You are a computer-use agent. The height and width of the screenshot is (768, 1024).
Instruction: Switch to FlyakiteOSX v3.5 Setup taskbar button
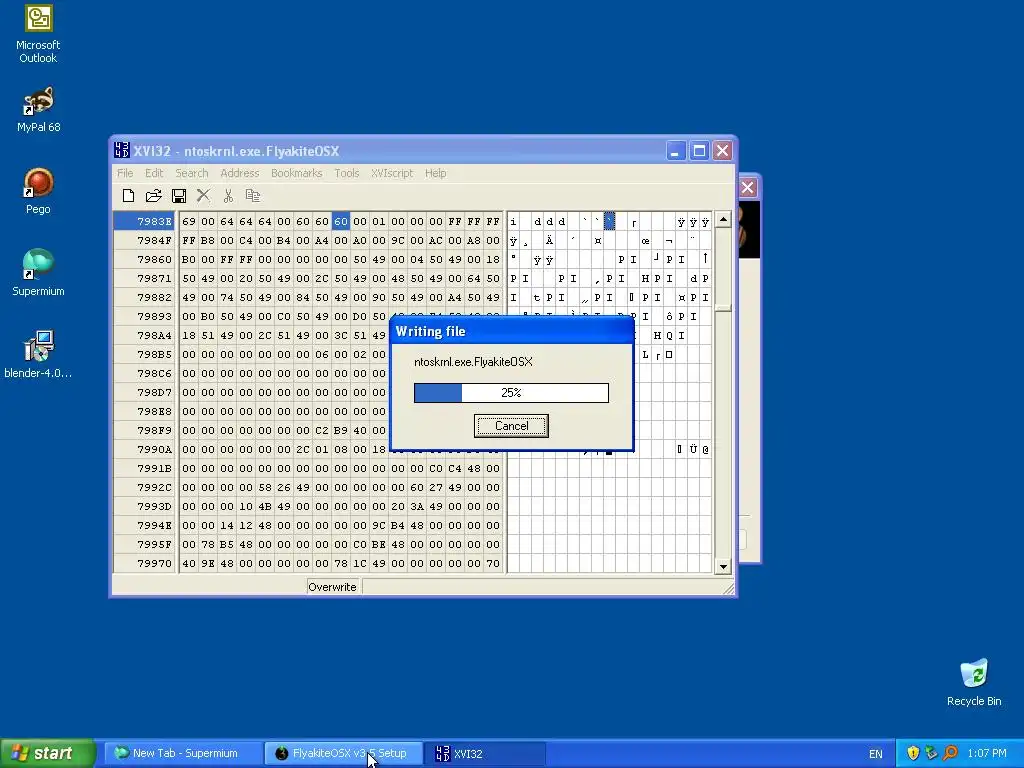(x=344, y=753)
